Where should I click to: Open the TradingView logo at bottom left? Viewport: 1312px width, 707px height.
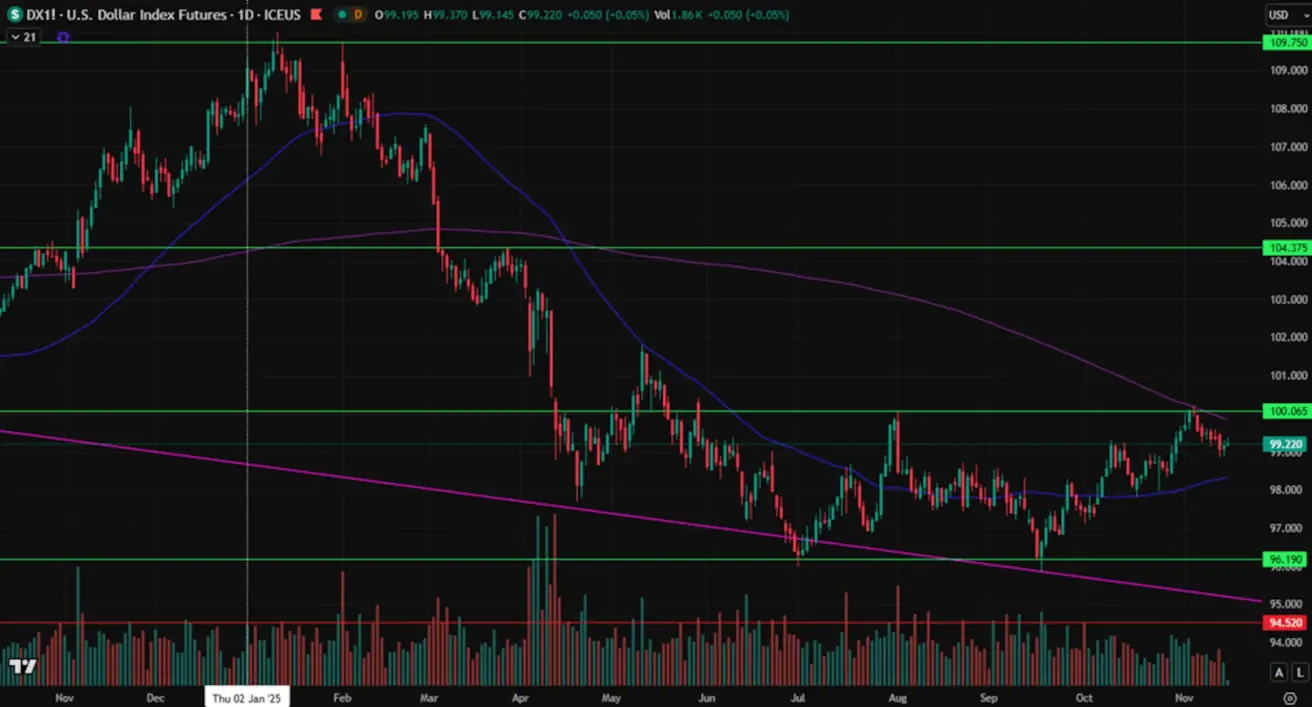point(23,667)
